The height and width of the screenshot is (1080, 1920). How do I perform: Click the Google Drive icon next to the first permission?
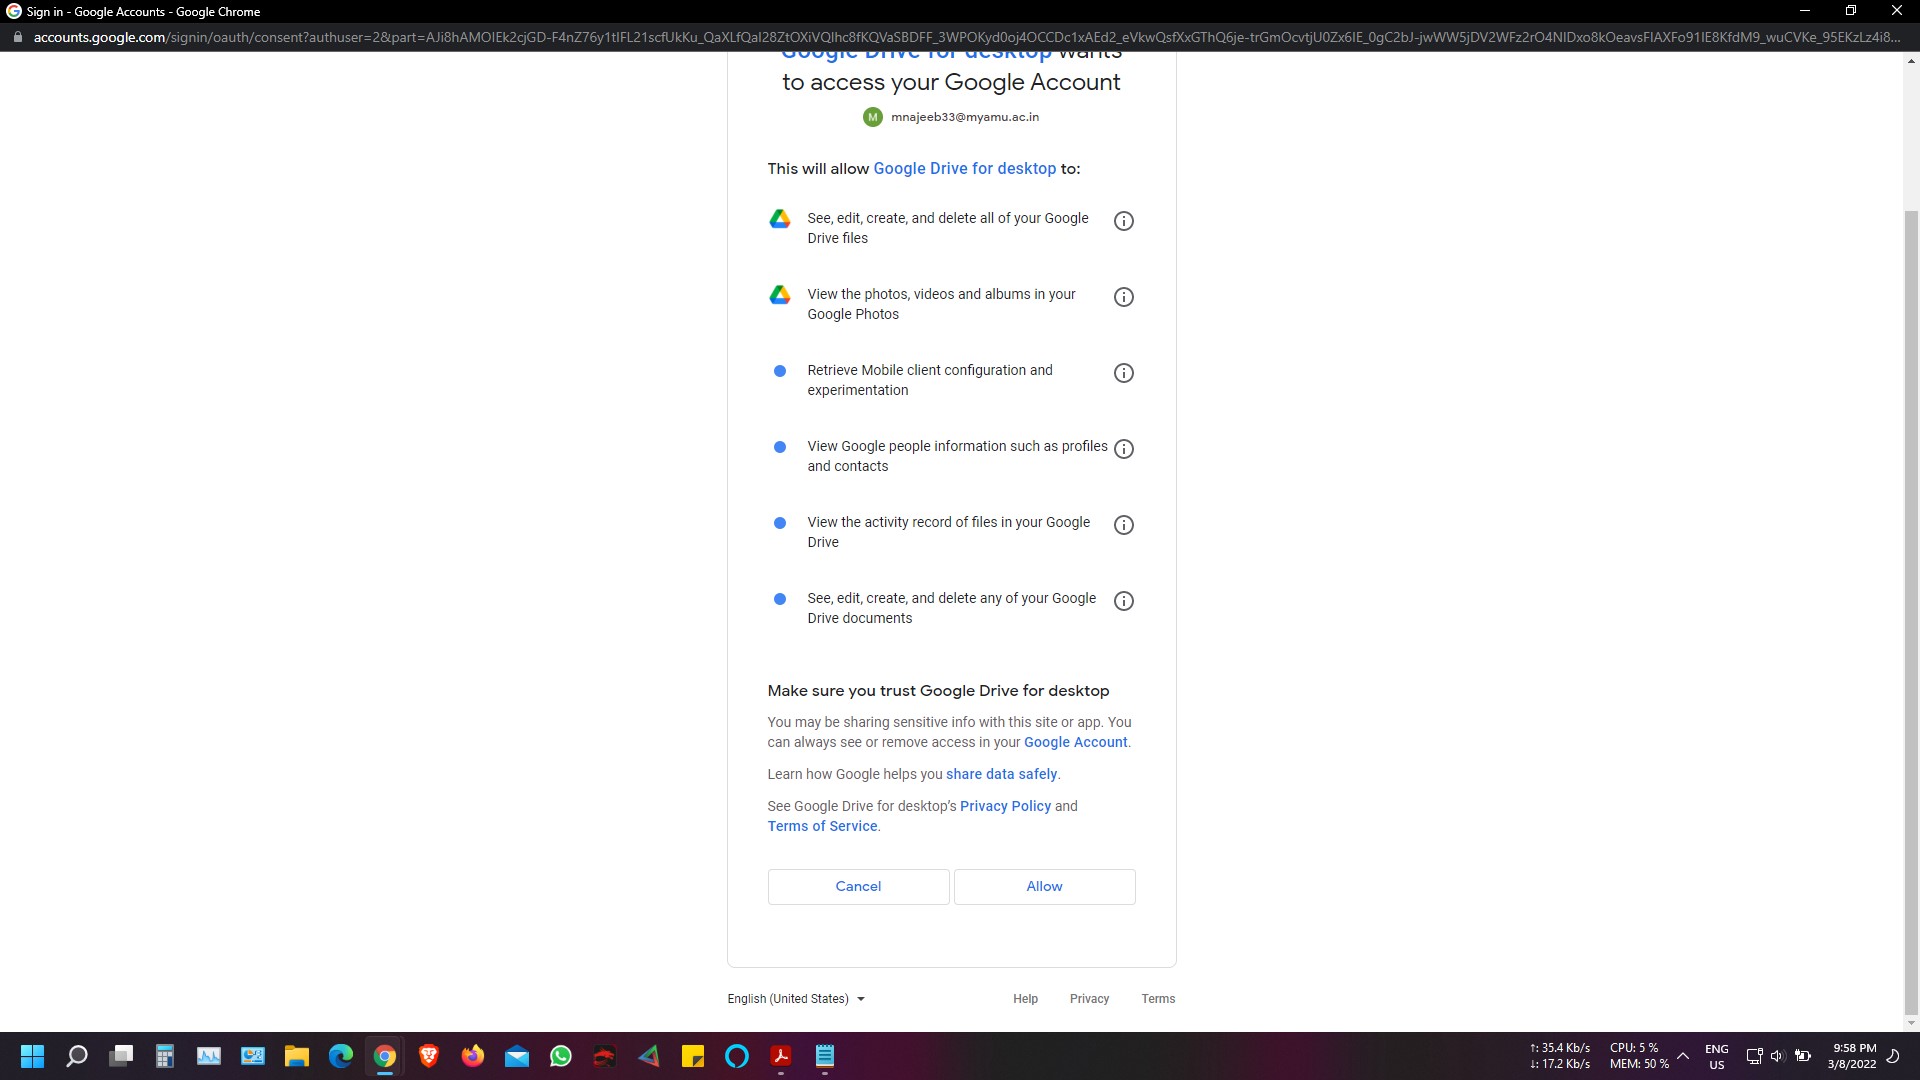(780, 219)
